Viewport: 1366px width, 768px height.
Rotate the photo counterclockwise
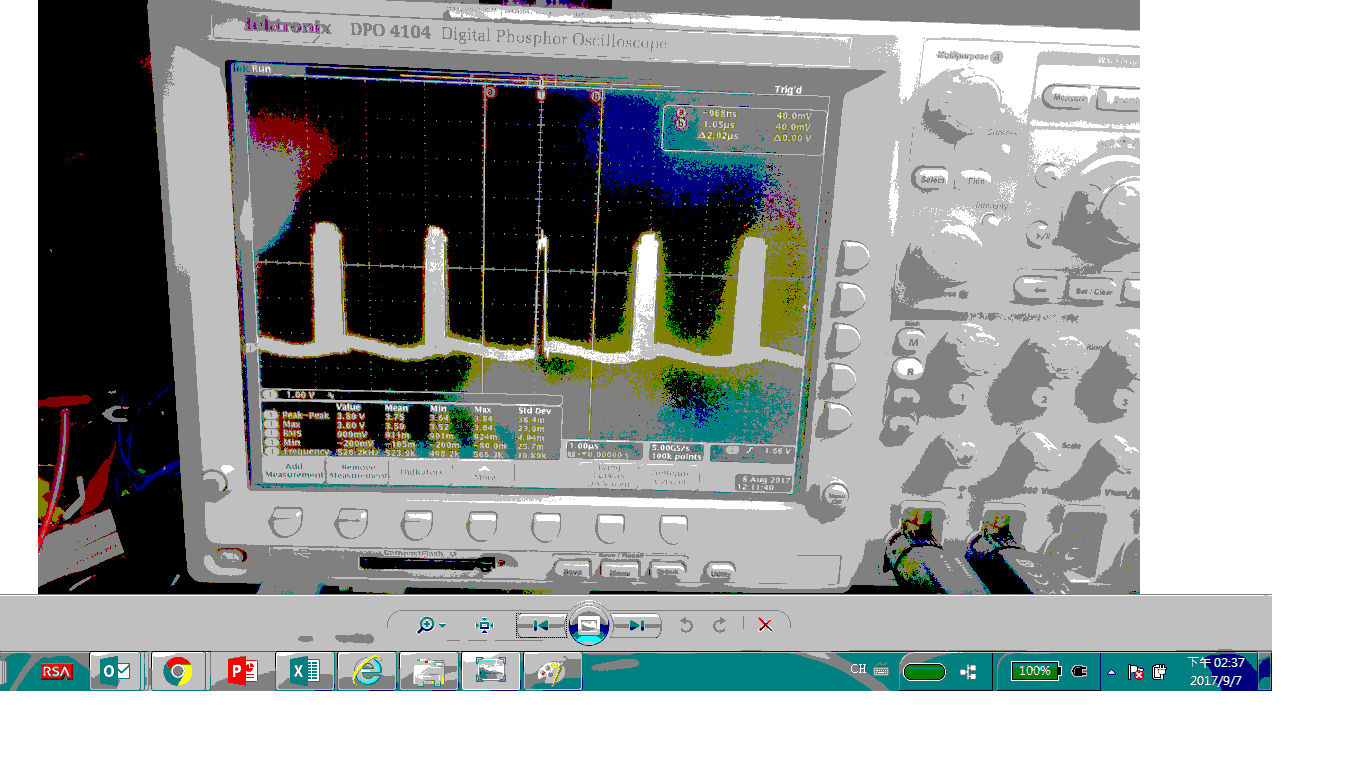pyautogui.click(x=686, y=625)
